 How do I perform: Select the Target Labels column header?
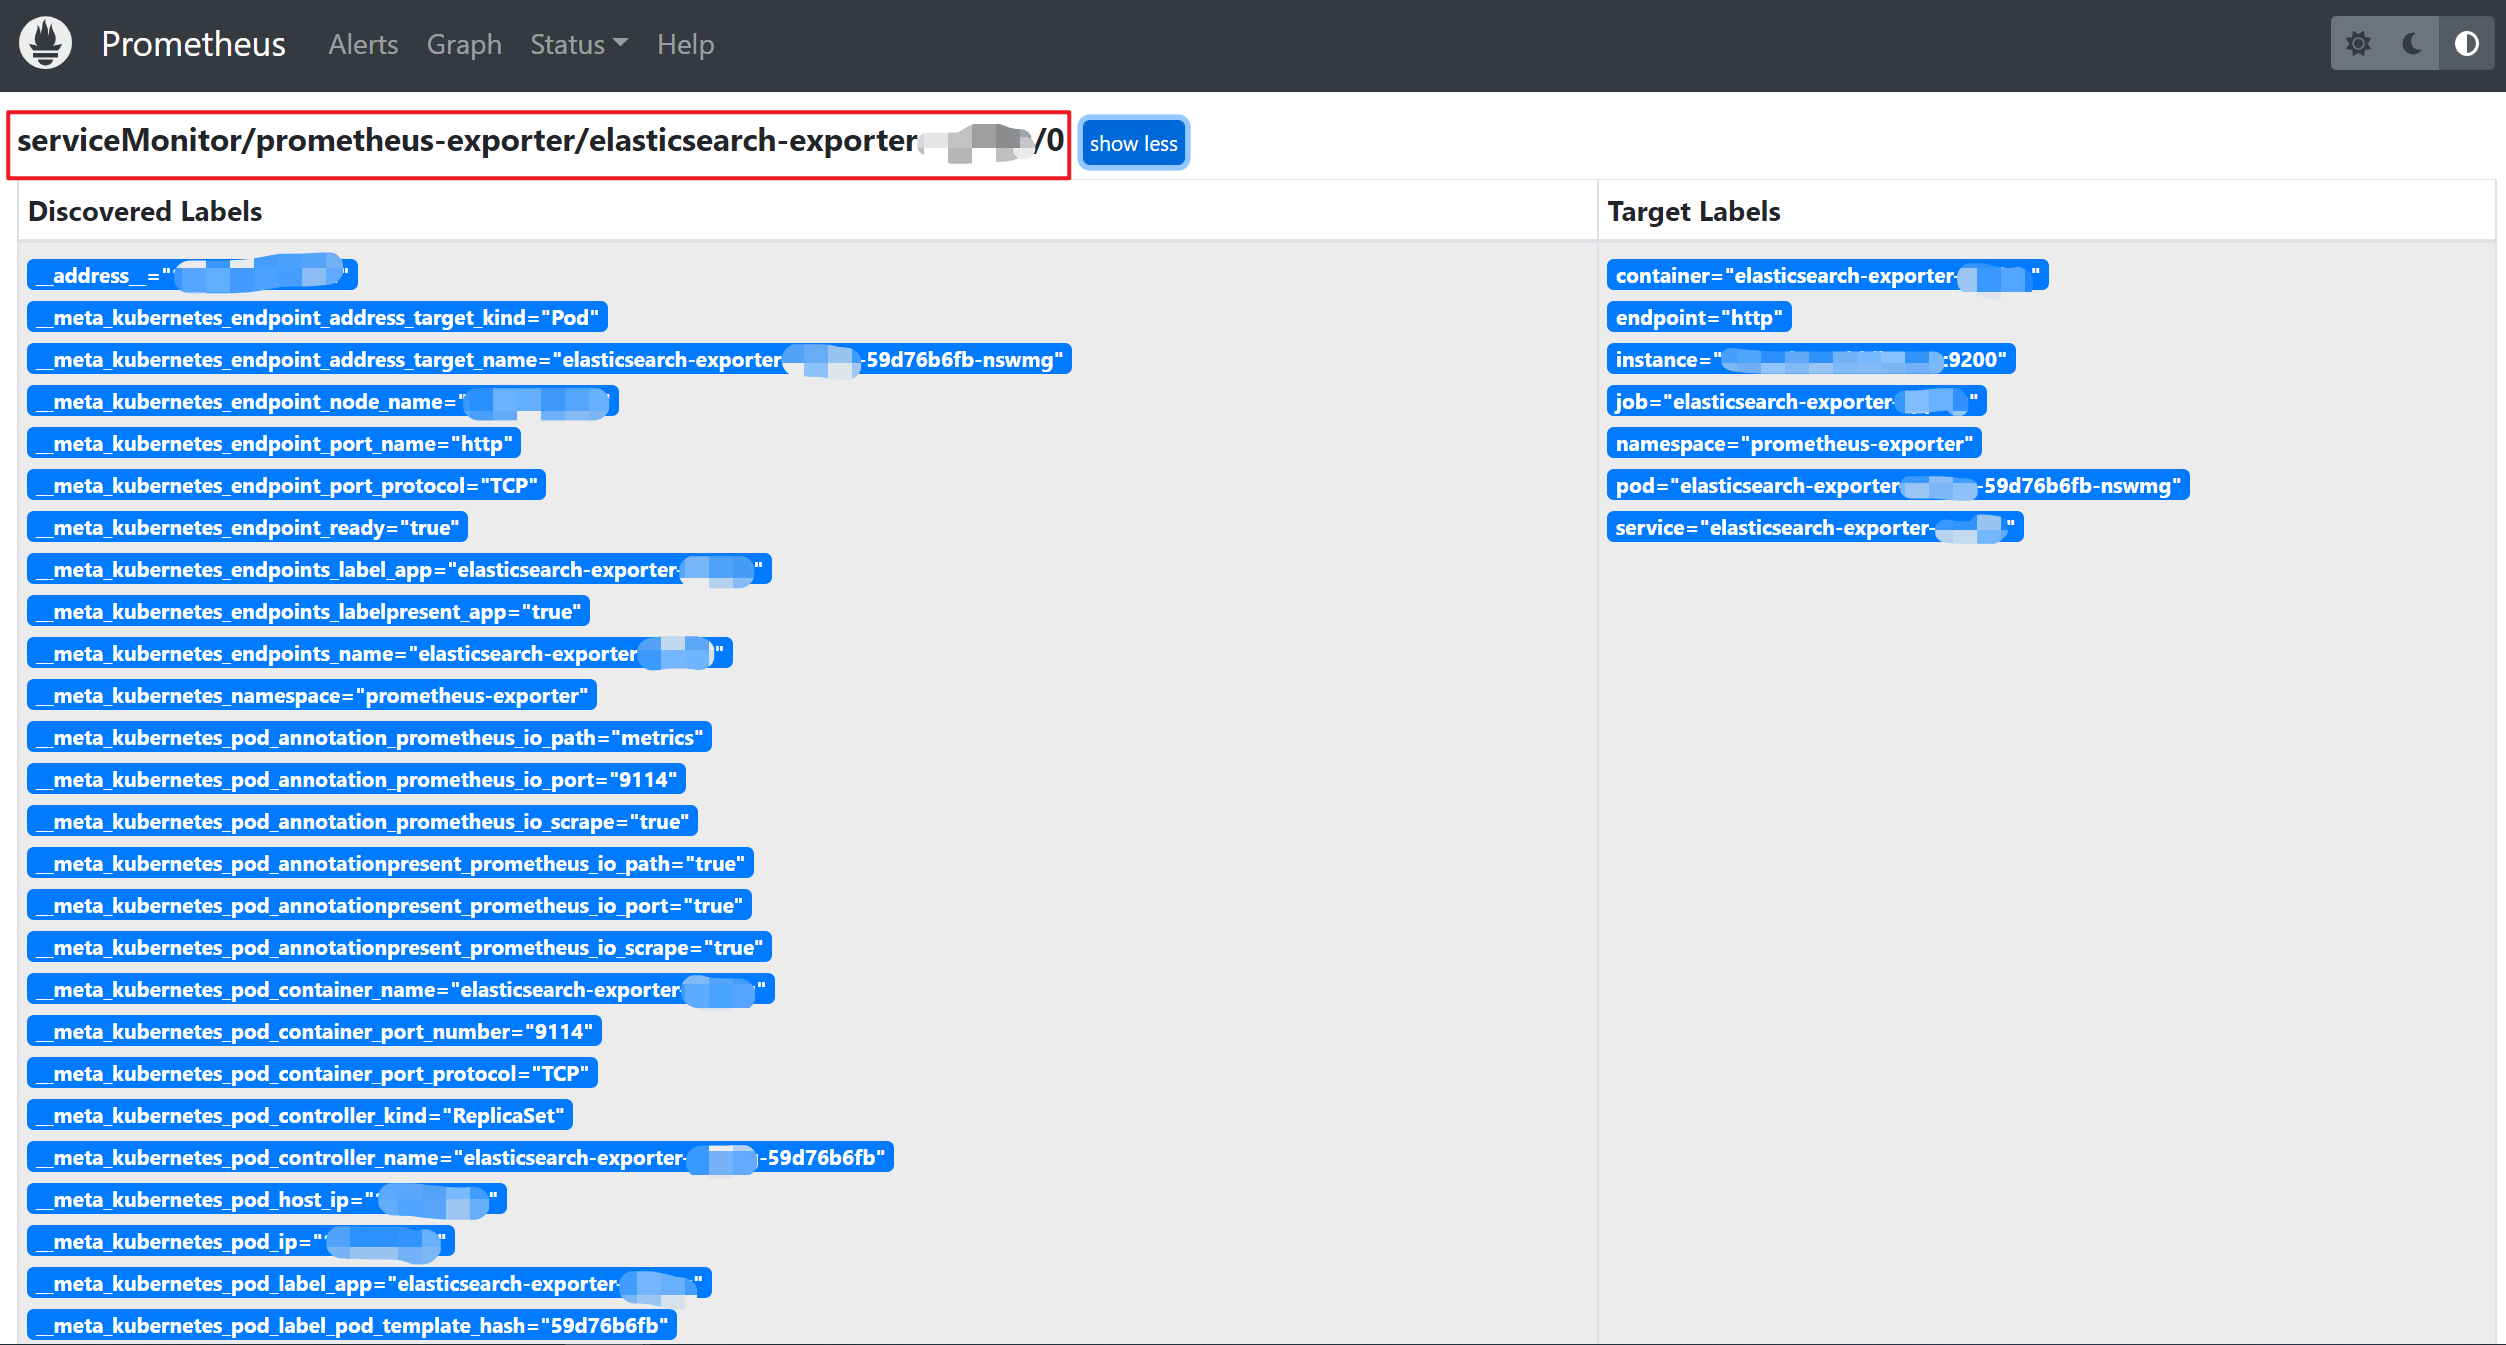[1694, 211]
